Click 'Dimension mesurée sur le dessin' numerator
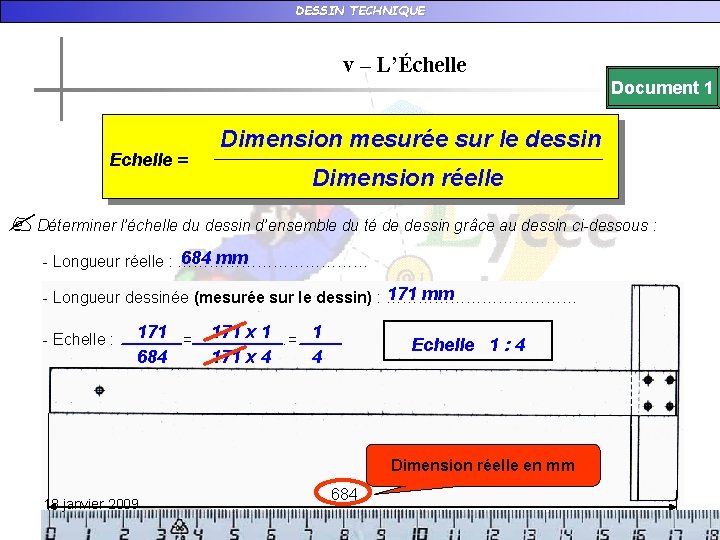The width and height of the screenshot is (720, 540). [x=411, y=139]
